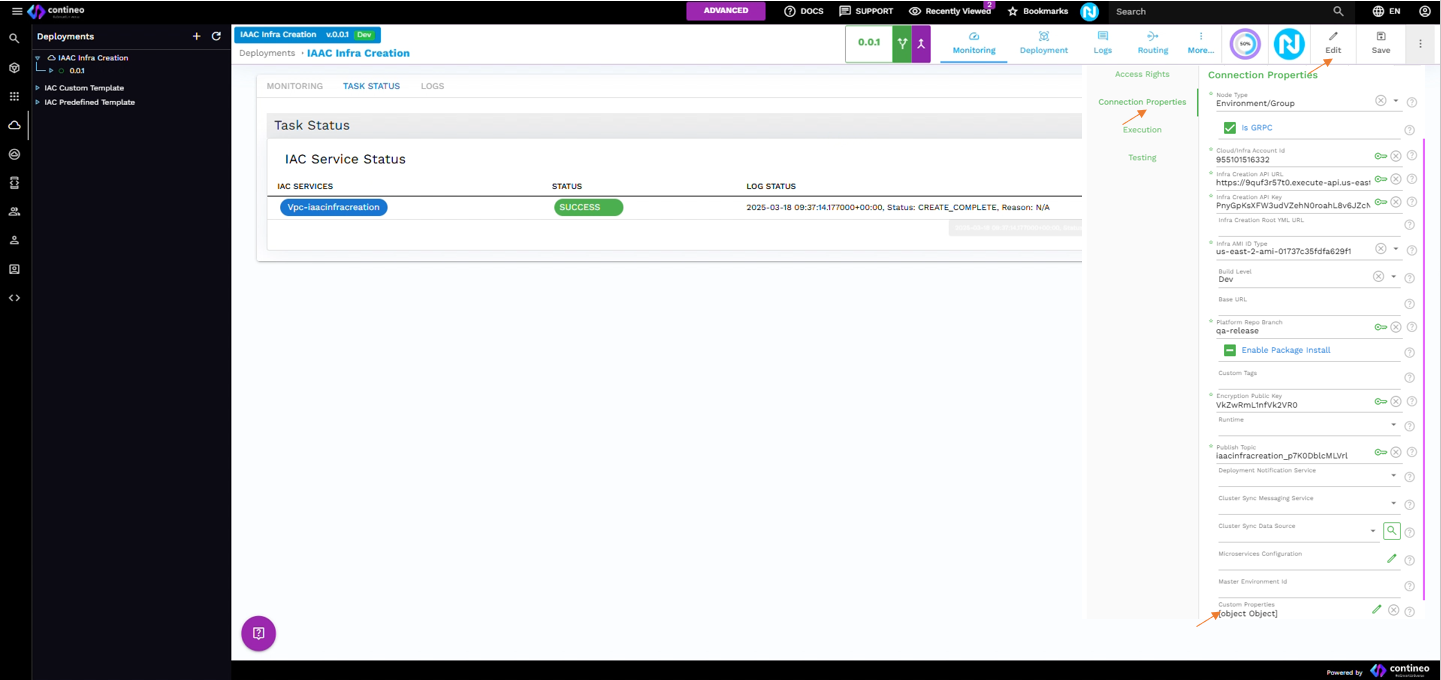Edit Custom Properties with the pencil icon

(x=1377, y=609)
